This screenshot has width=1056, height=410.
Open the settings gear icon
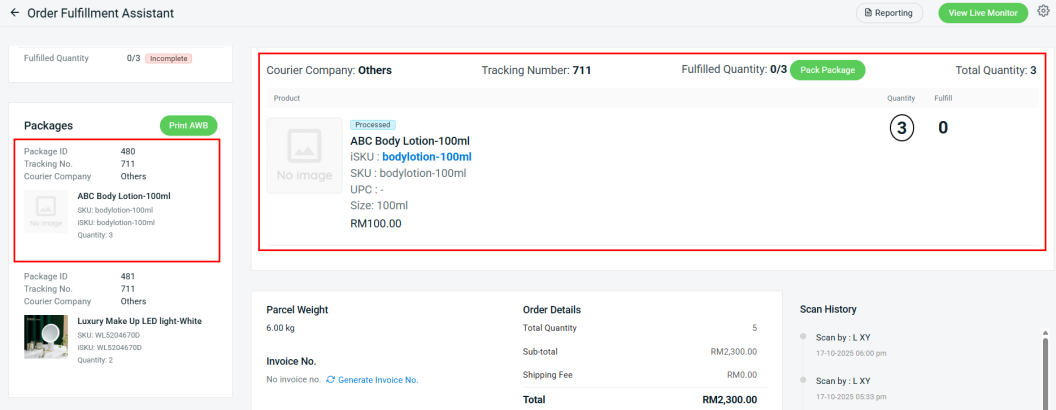click(x=1043, y=12)
